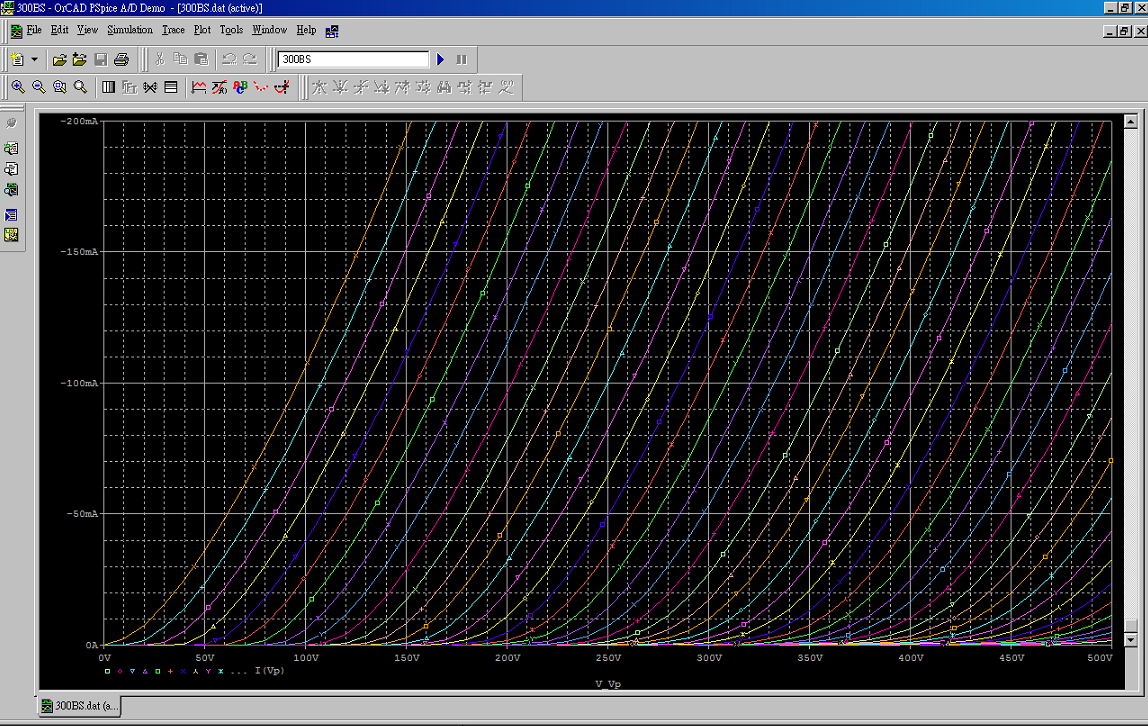Toggle Performance Analysis
Image resolution: width=1148 pixels, height=726 pixels.
click(150, 87)
